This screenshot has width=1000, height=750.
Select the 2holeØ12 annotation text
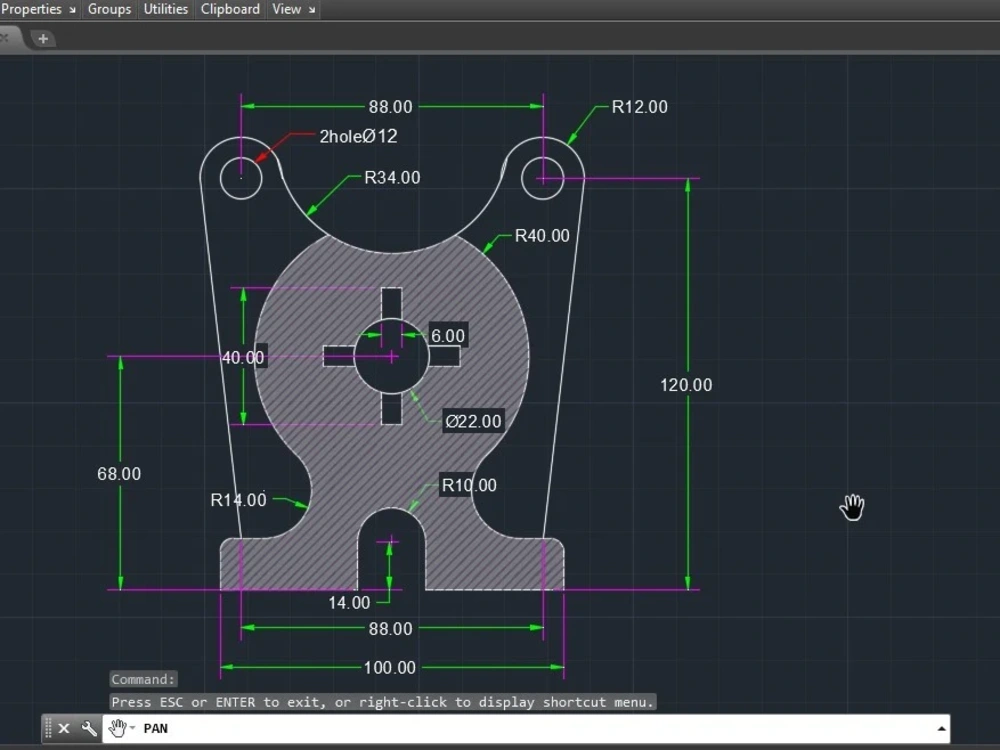[x=357, y=137]
